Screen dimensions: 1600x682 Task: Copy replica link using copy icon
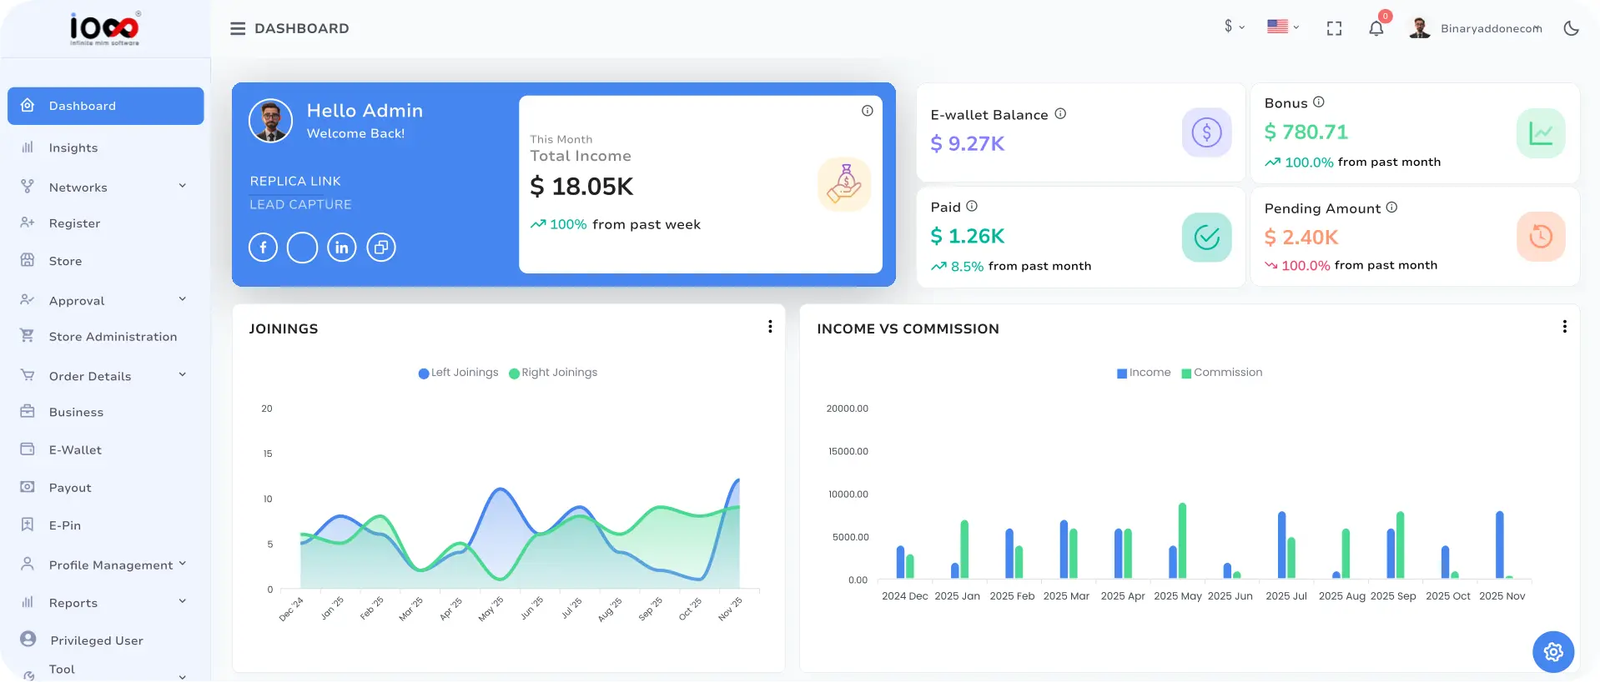coord(381,247)
